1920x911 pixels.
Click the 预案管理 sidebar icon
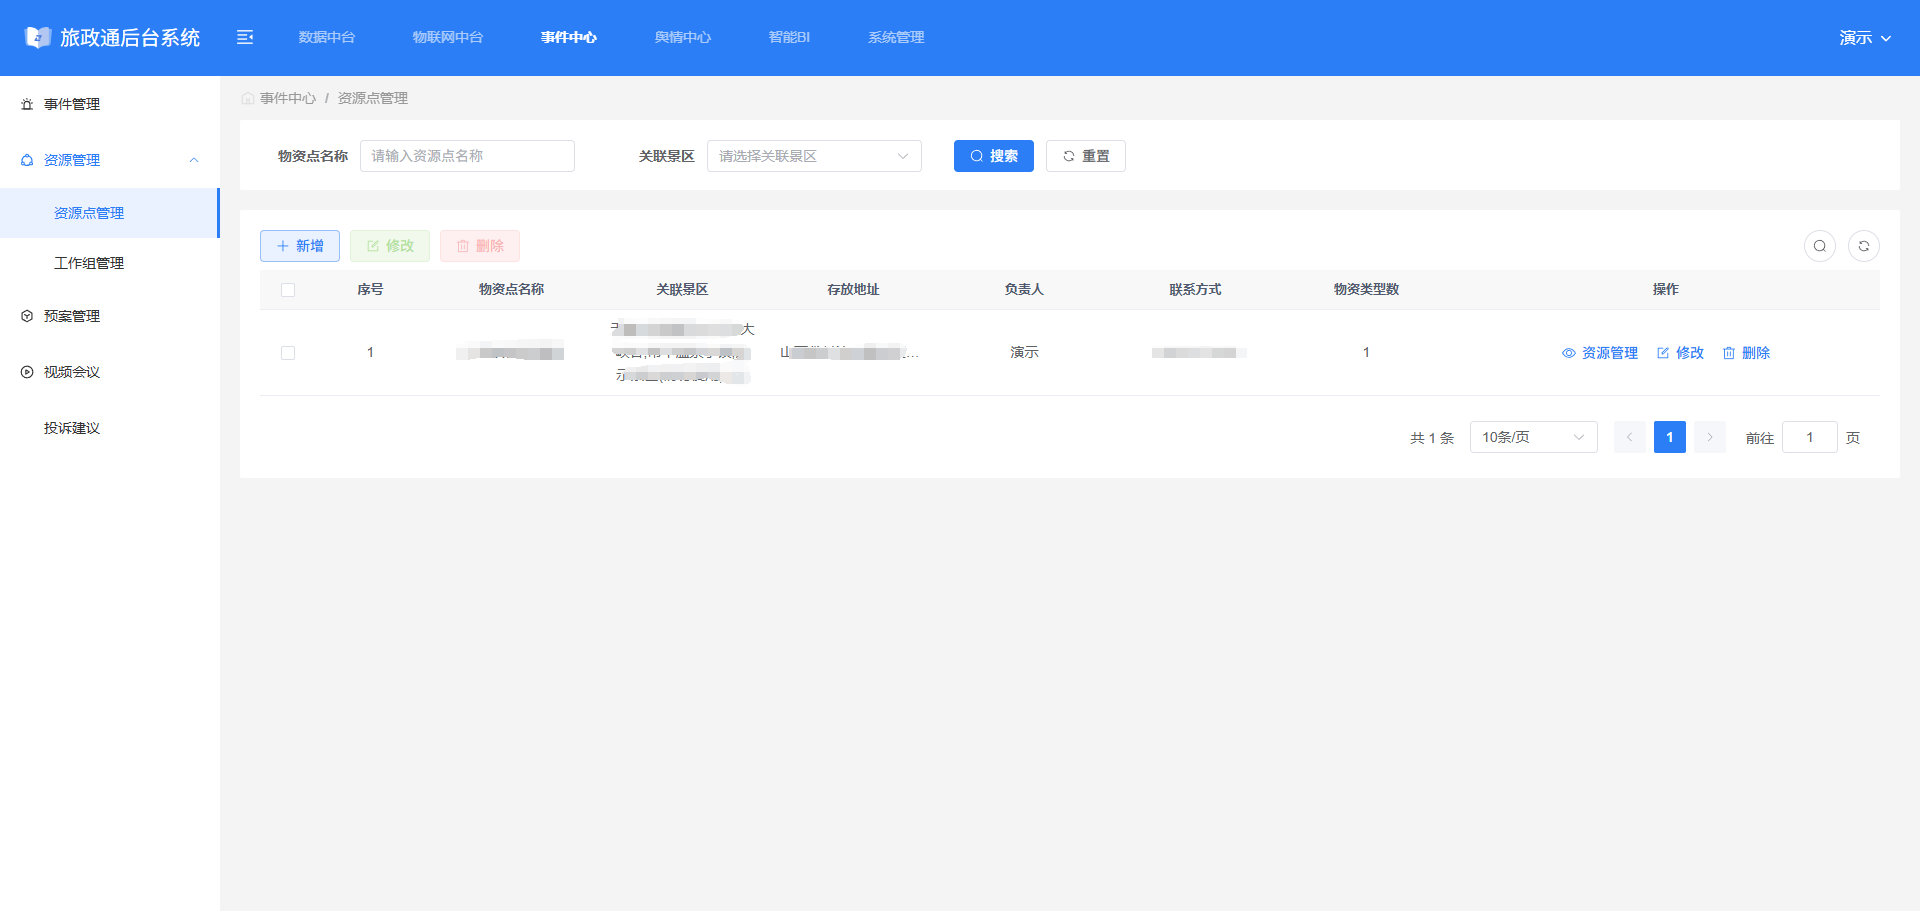(x=27, y=316)
